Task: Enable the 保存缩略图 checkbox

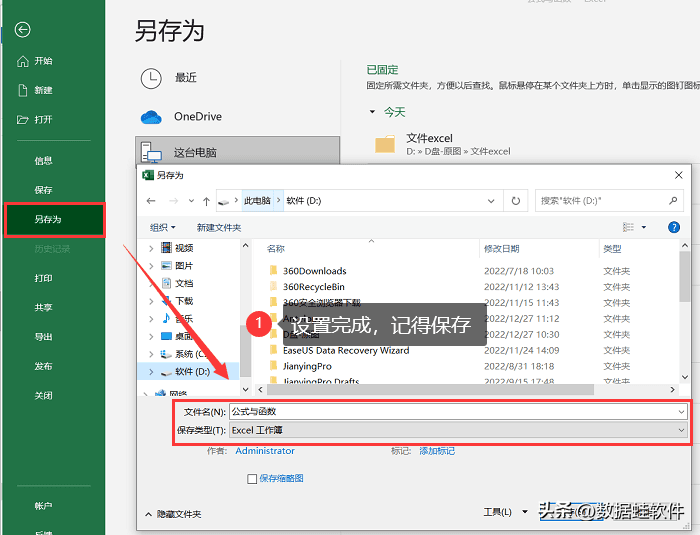Action: [x=252, y=479]
